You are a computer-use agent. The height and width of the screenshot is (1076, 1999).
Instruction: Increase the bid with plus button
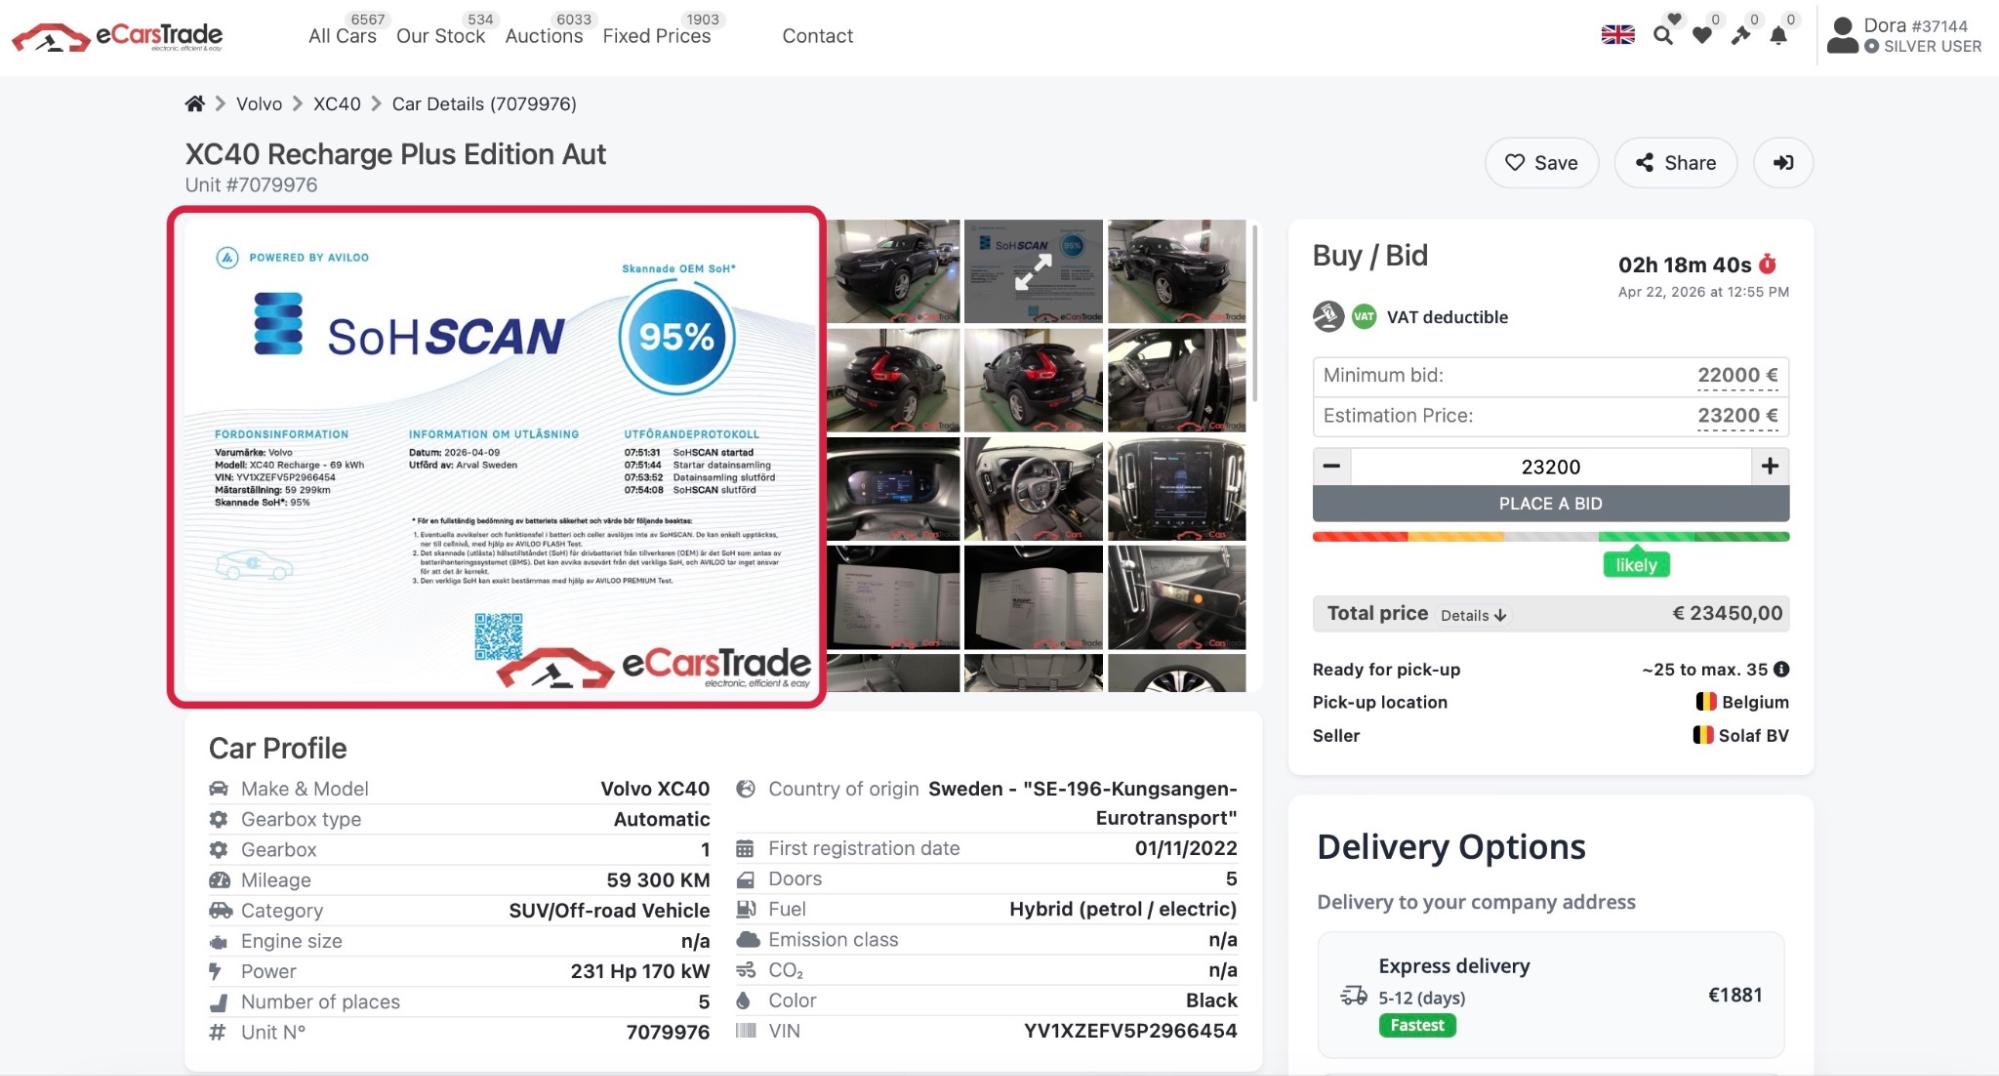[1769, 466]
